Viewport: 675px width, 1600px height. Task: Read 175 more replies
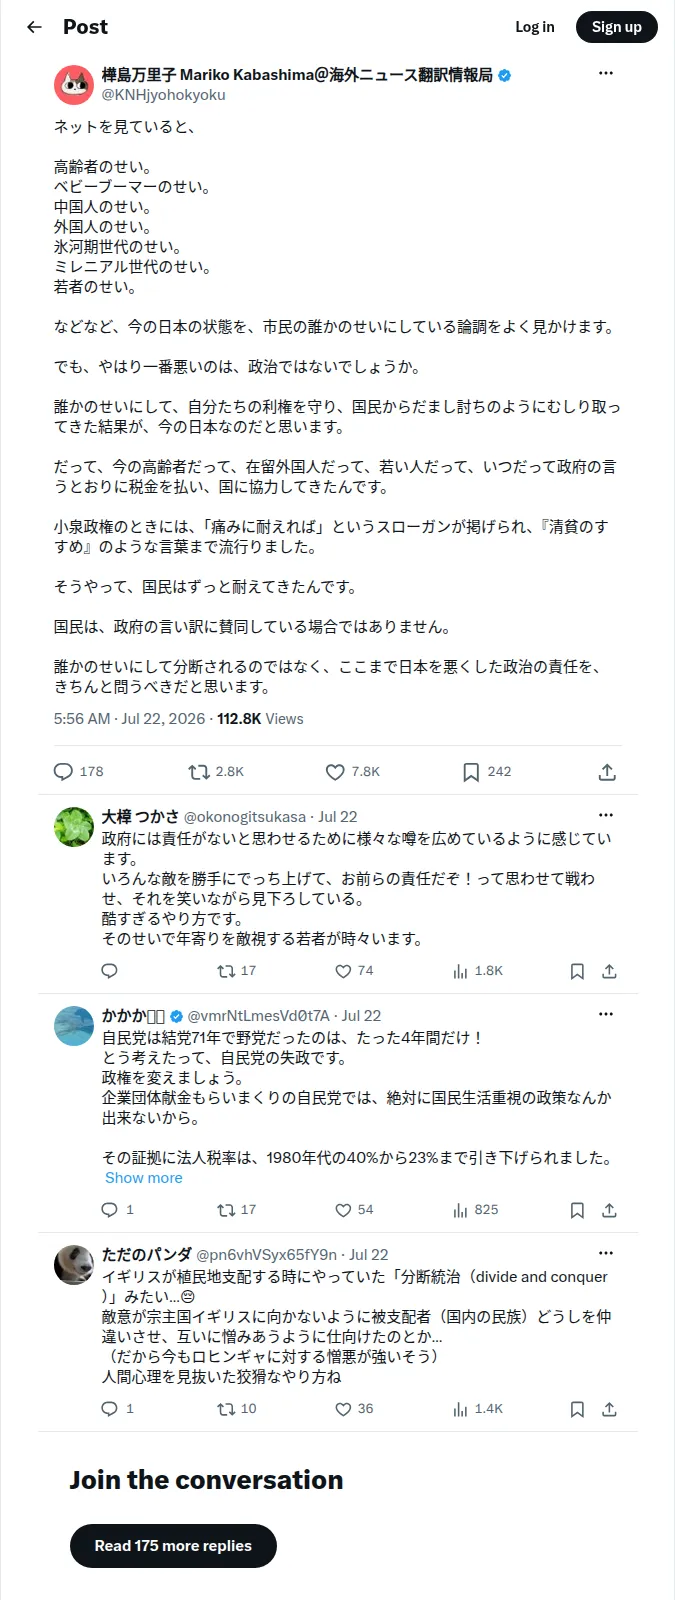click(173, 1546)
